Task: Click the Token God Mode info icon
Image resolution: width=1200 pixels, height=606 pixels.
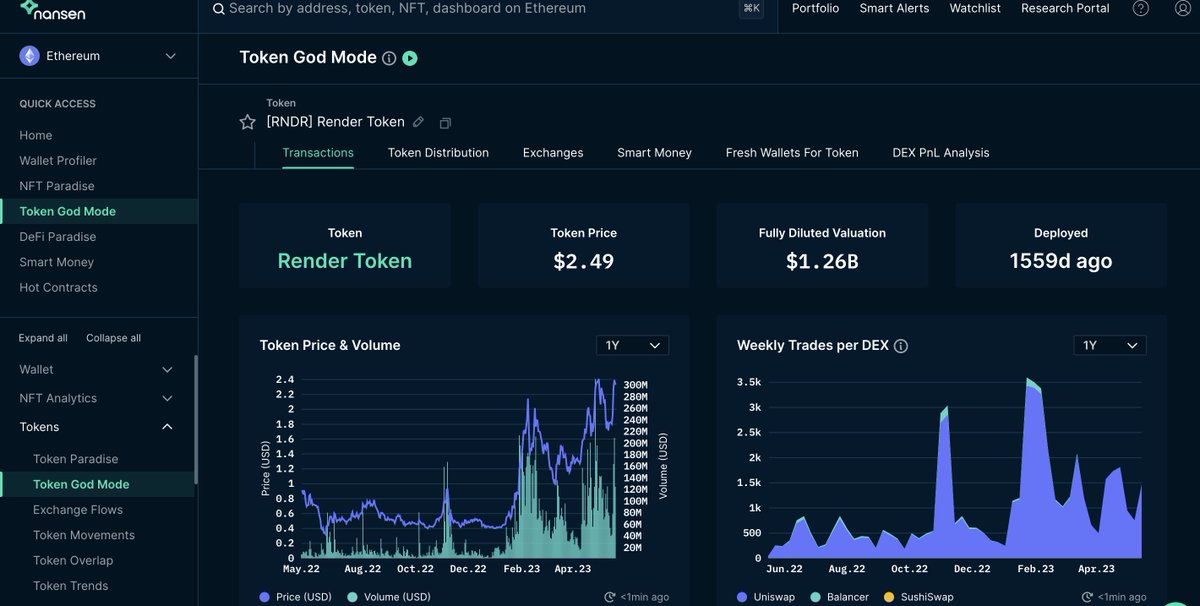Action: 389,58
